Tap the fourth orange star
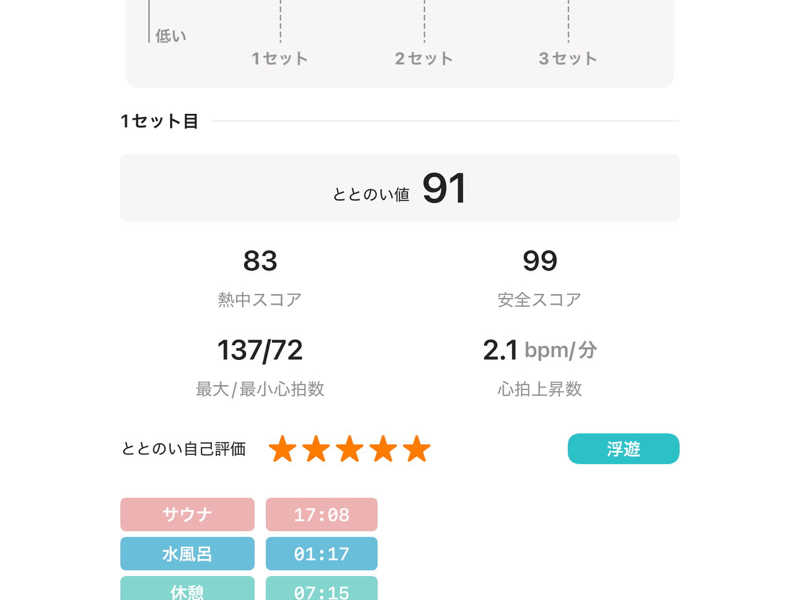The image size is (800, 600). tap(383, 449)
